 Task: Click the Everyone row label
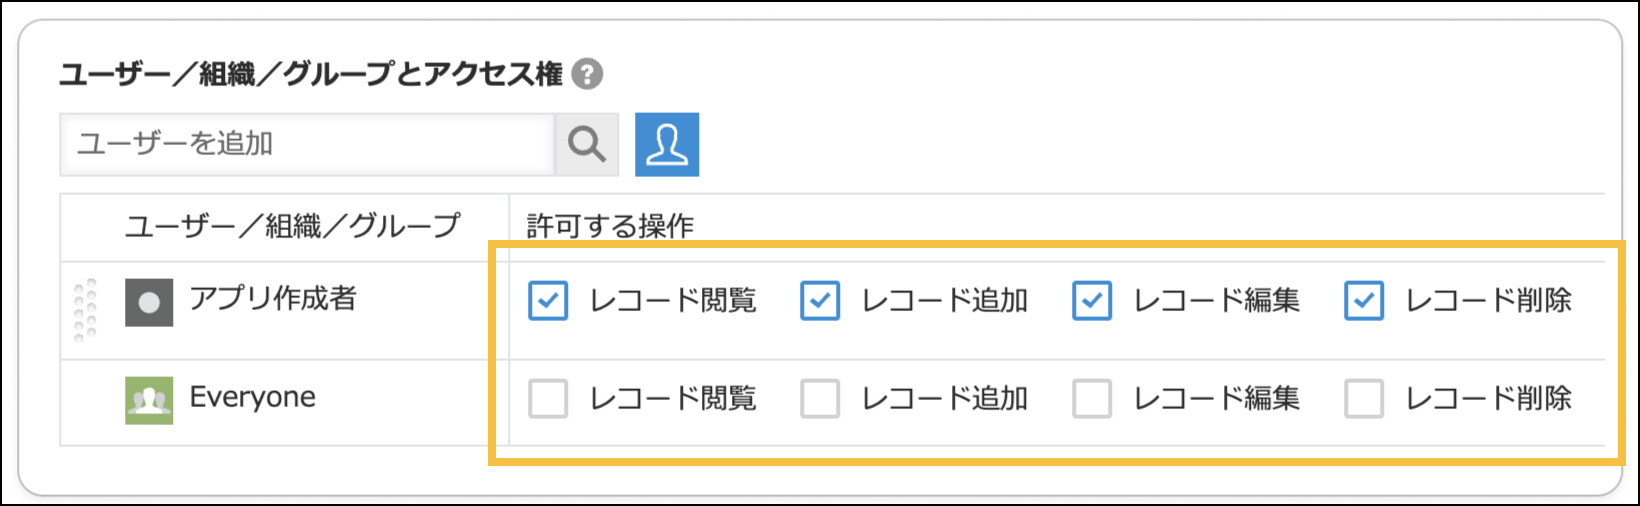(253, 398)
